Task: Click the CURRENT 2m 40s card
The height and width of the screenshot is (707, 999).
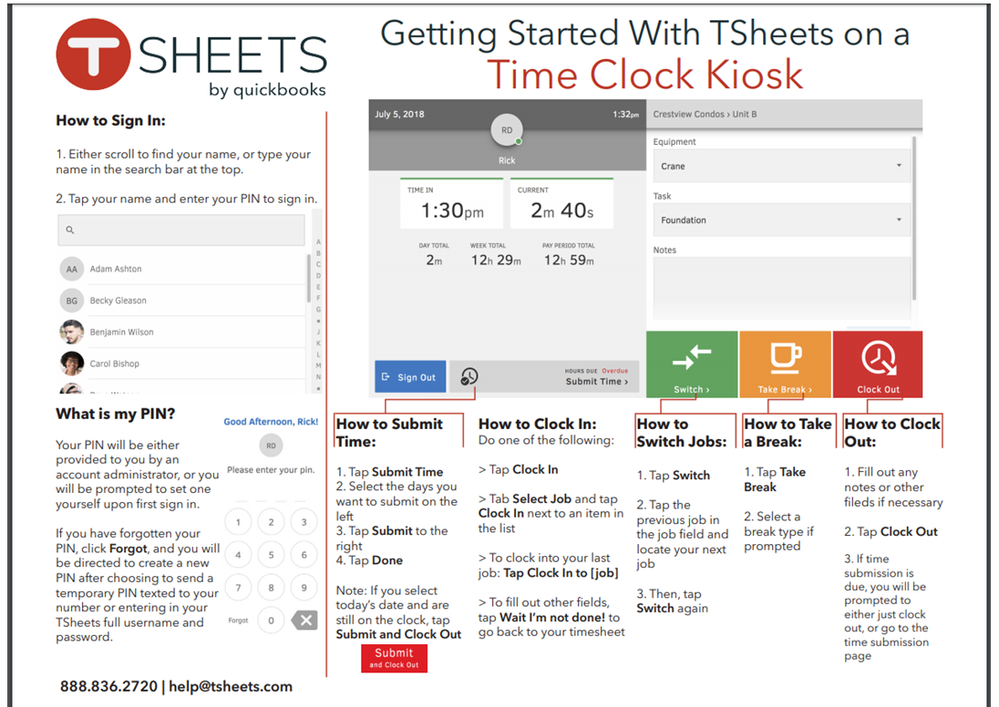Action: pos(562,203)
